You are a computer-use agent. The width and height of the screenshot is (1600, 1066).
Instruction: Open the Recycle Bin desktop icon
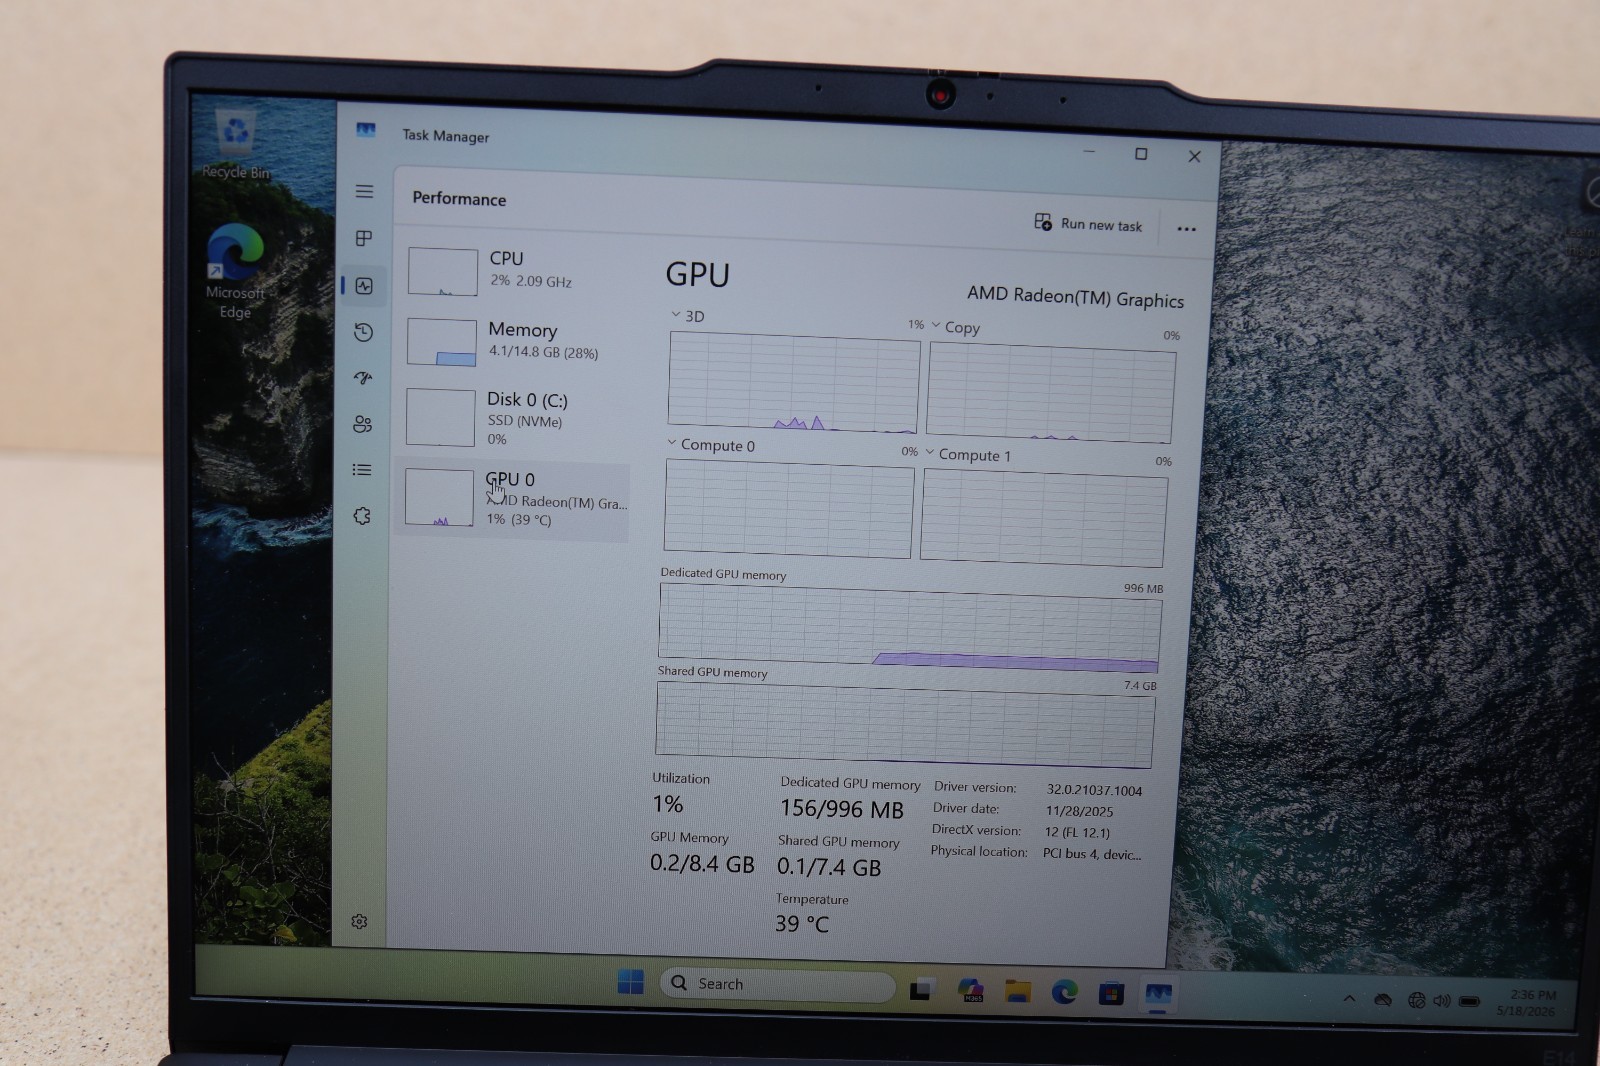click(x=236, y=144)
